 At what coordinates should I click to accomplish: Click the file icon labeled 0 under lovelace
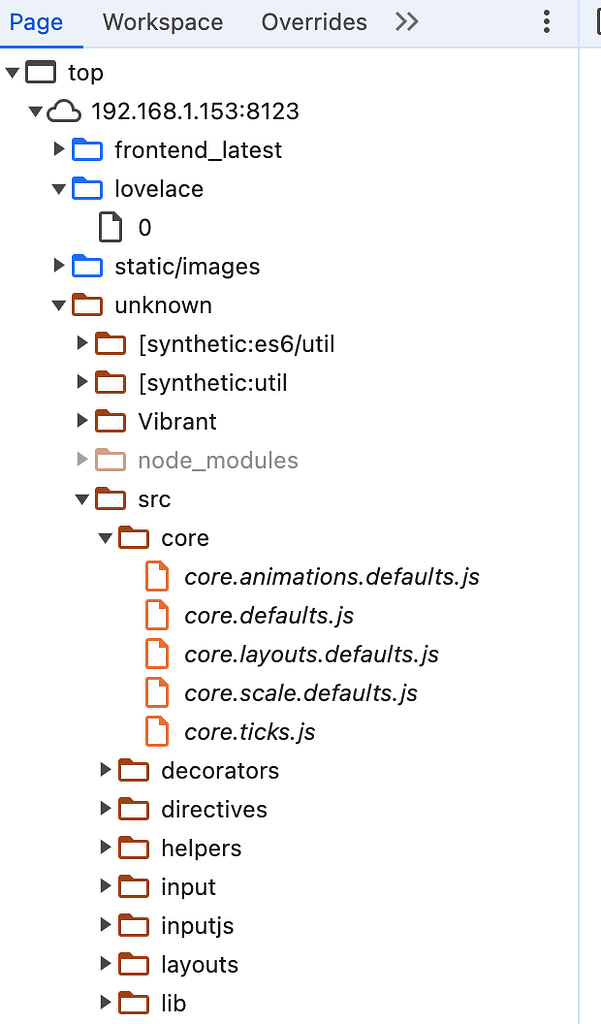click(111, 227)
